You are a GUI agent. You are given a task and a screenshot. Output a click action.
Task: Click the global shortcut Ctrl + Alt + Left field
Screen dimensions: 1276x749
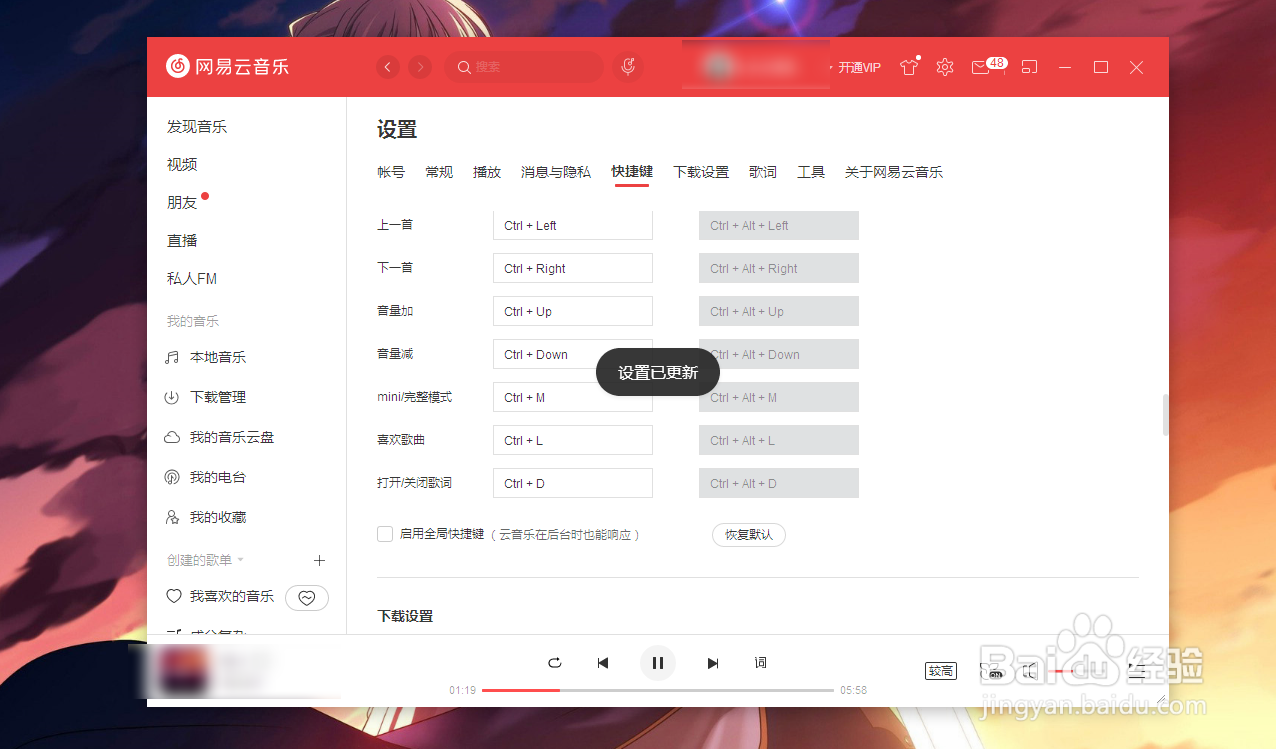click(779, 225)
